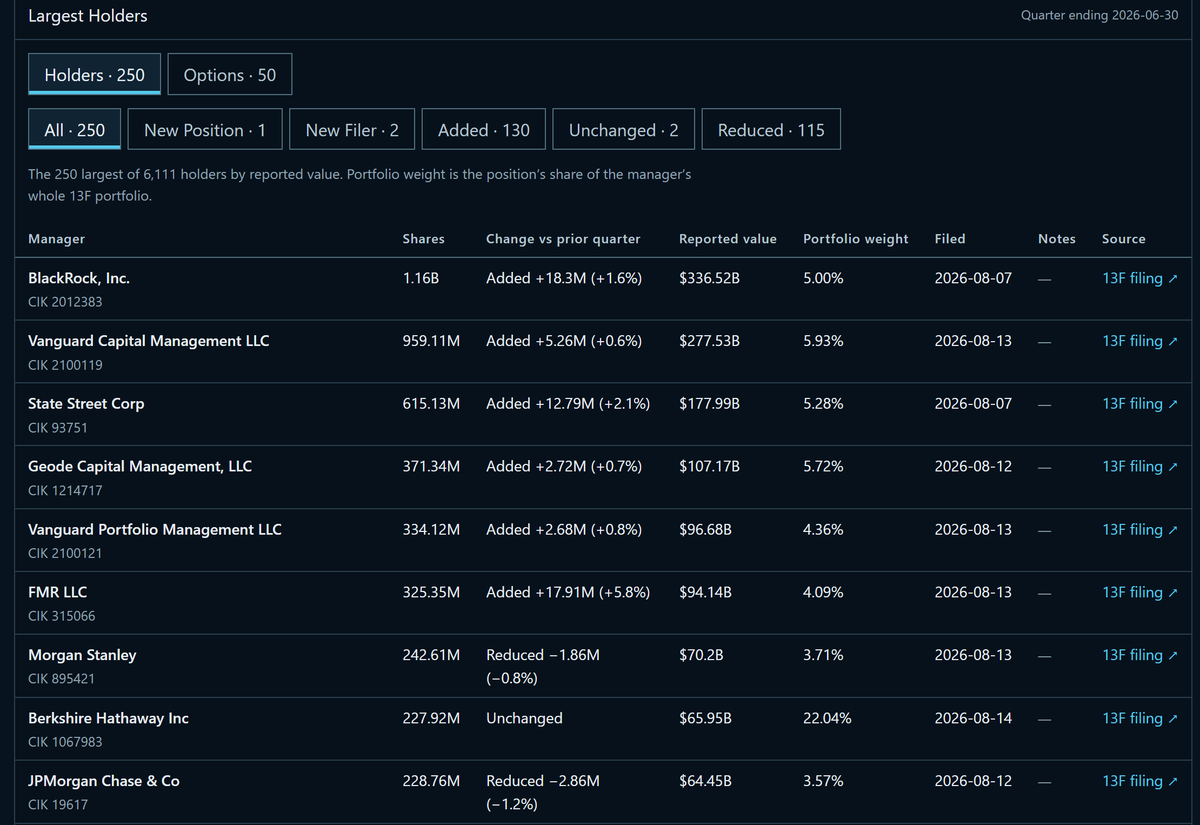Click the Reduced −1.86M change cell

(543, 666)
